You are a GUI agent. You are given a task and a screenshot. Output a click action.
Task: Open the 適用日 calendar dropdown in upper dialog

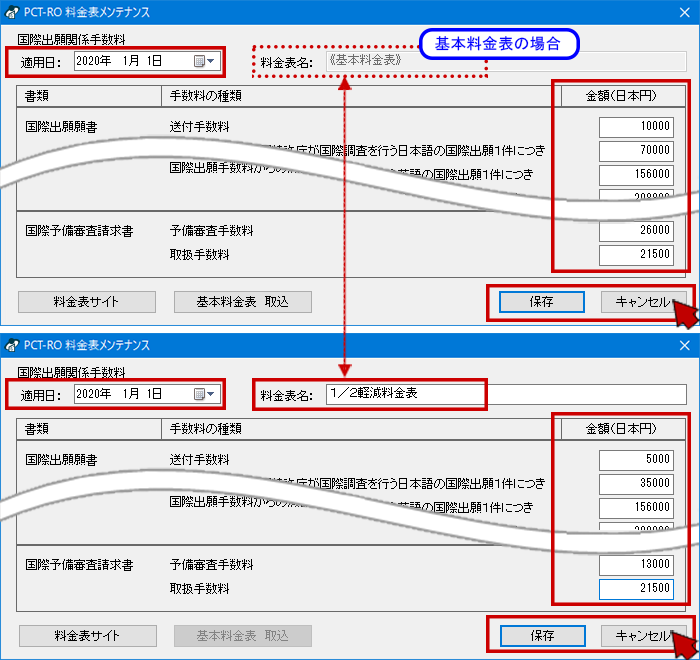coord(204,61)
